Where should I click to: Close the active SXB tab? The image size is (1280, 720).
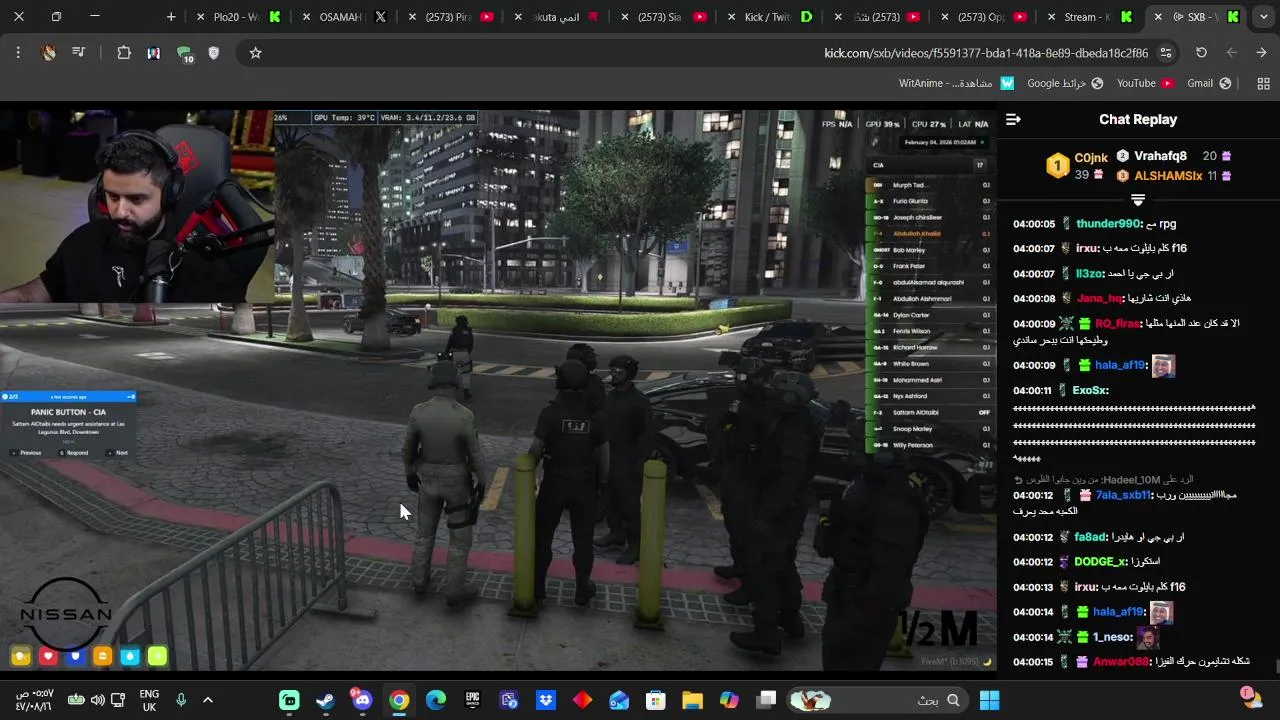(1158, 17)
